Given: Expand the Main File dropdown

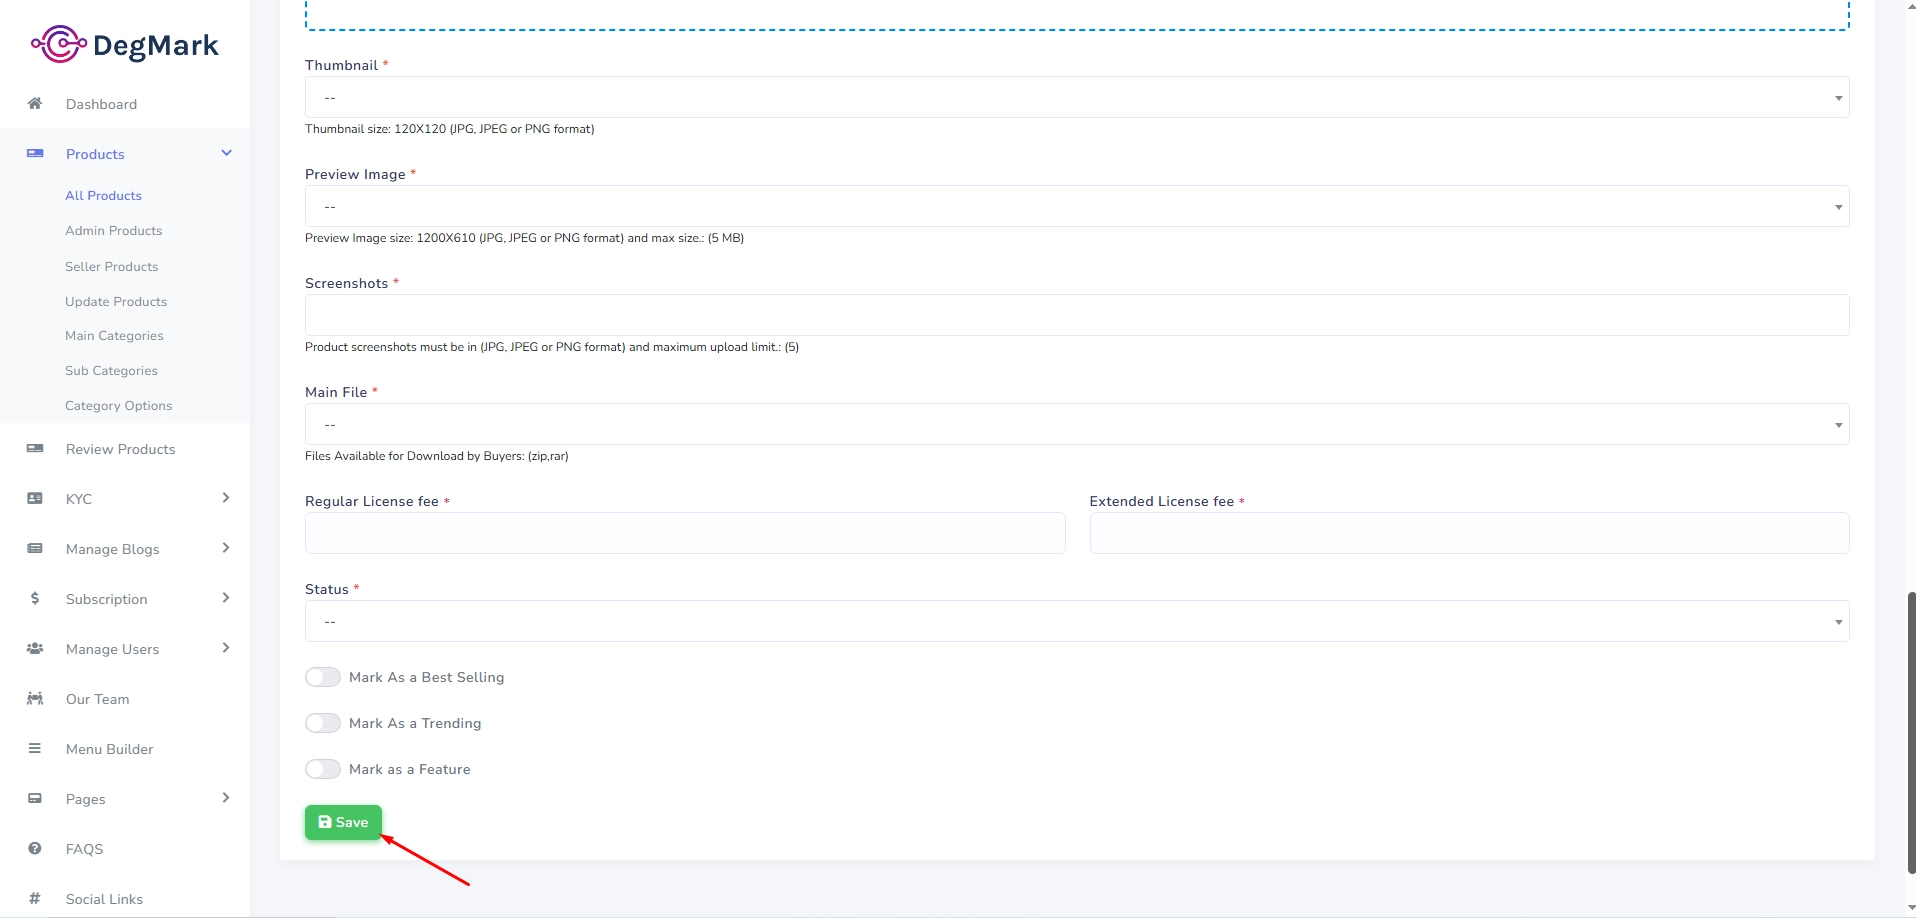Looking at the screenshot, I should click(1076, 425).
